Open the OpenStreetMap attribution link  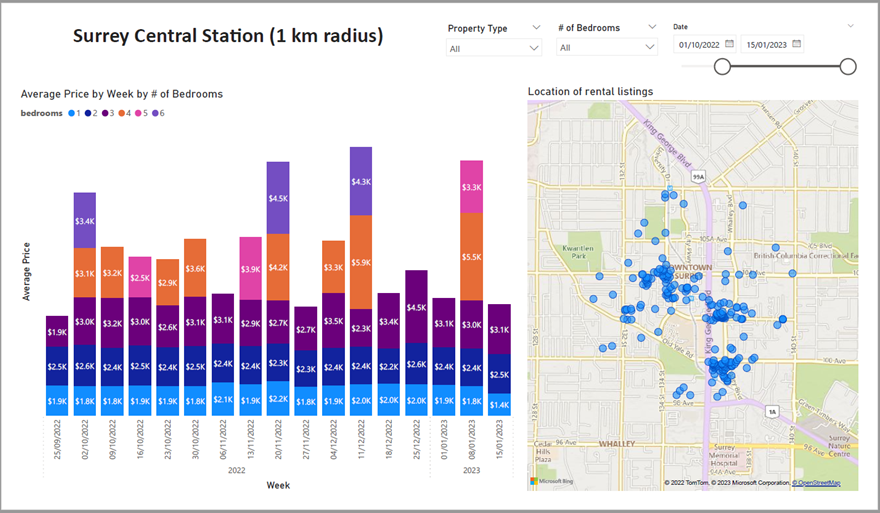pyautogui.click(x=816, y=483)
